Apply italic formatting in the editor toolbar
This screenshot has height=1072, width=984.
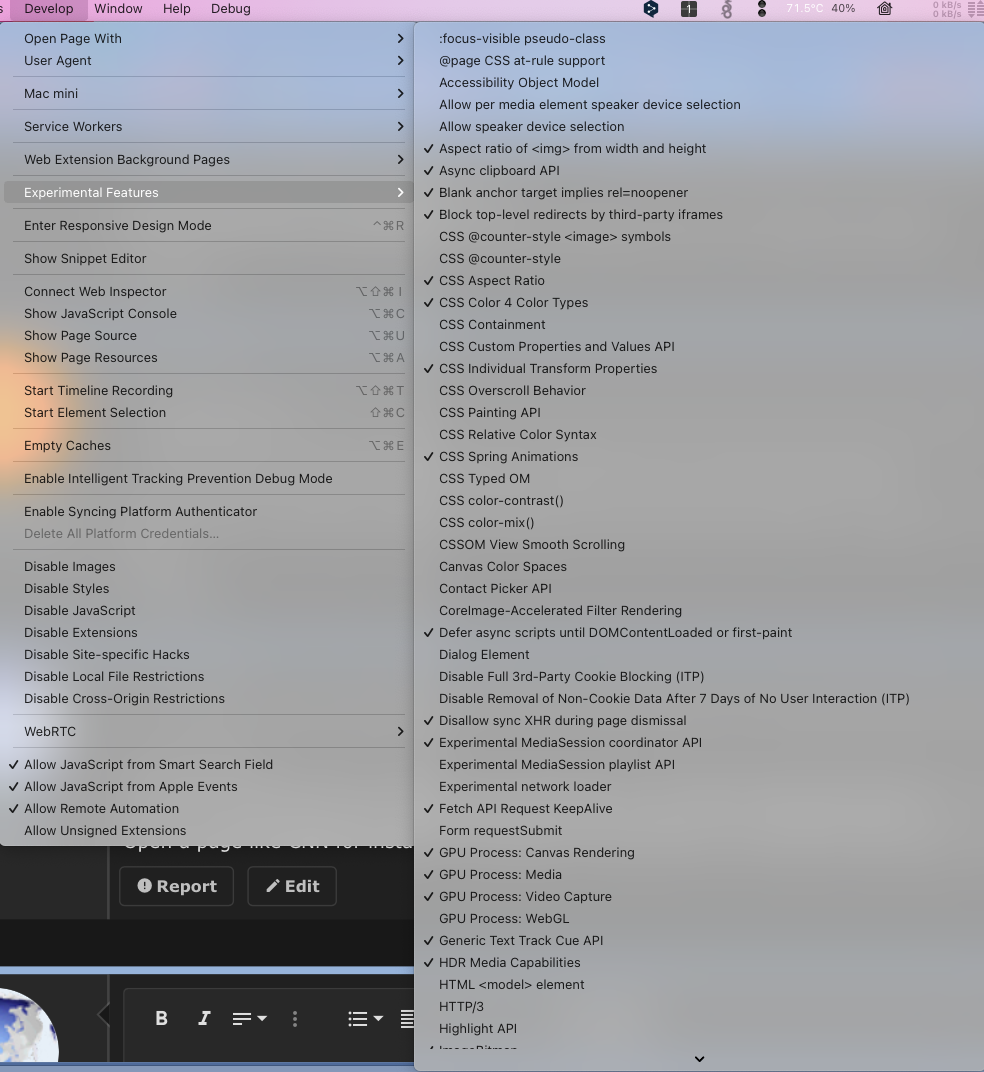tap(203, 1018)
